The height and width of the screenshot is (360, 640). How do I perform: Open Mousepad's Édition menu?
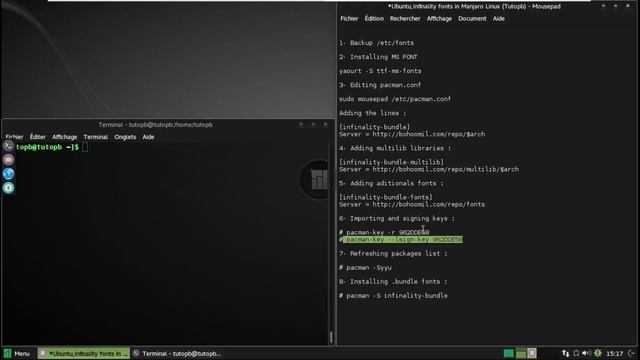tap(374, 19)
